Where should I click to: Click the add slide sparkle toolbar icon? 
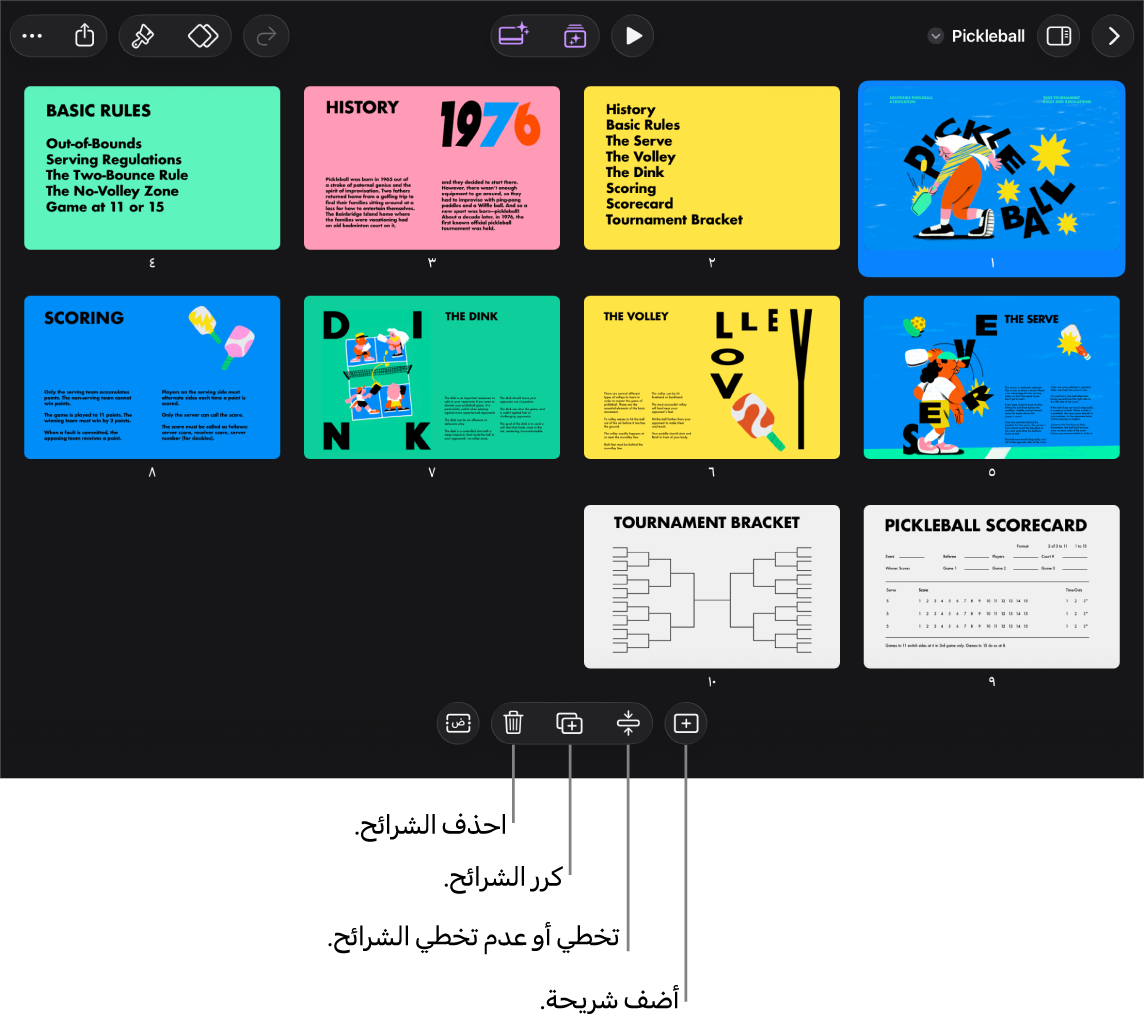click(514, 36)
